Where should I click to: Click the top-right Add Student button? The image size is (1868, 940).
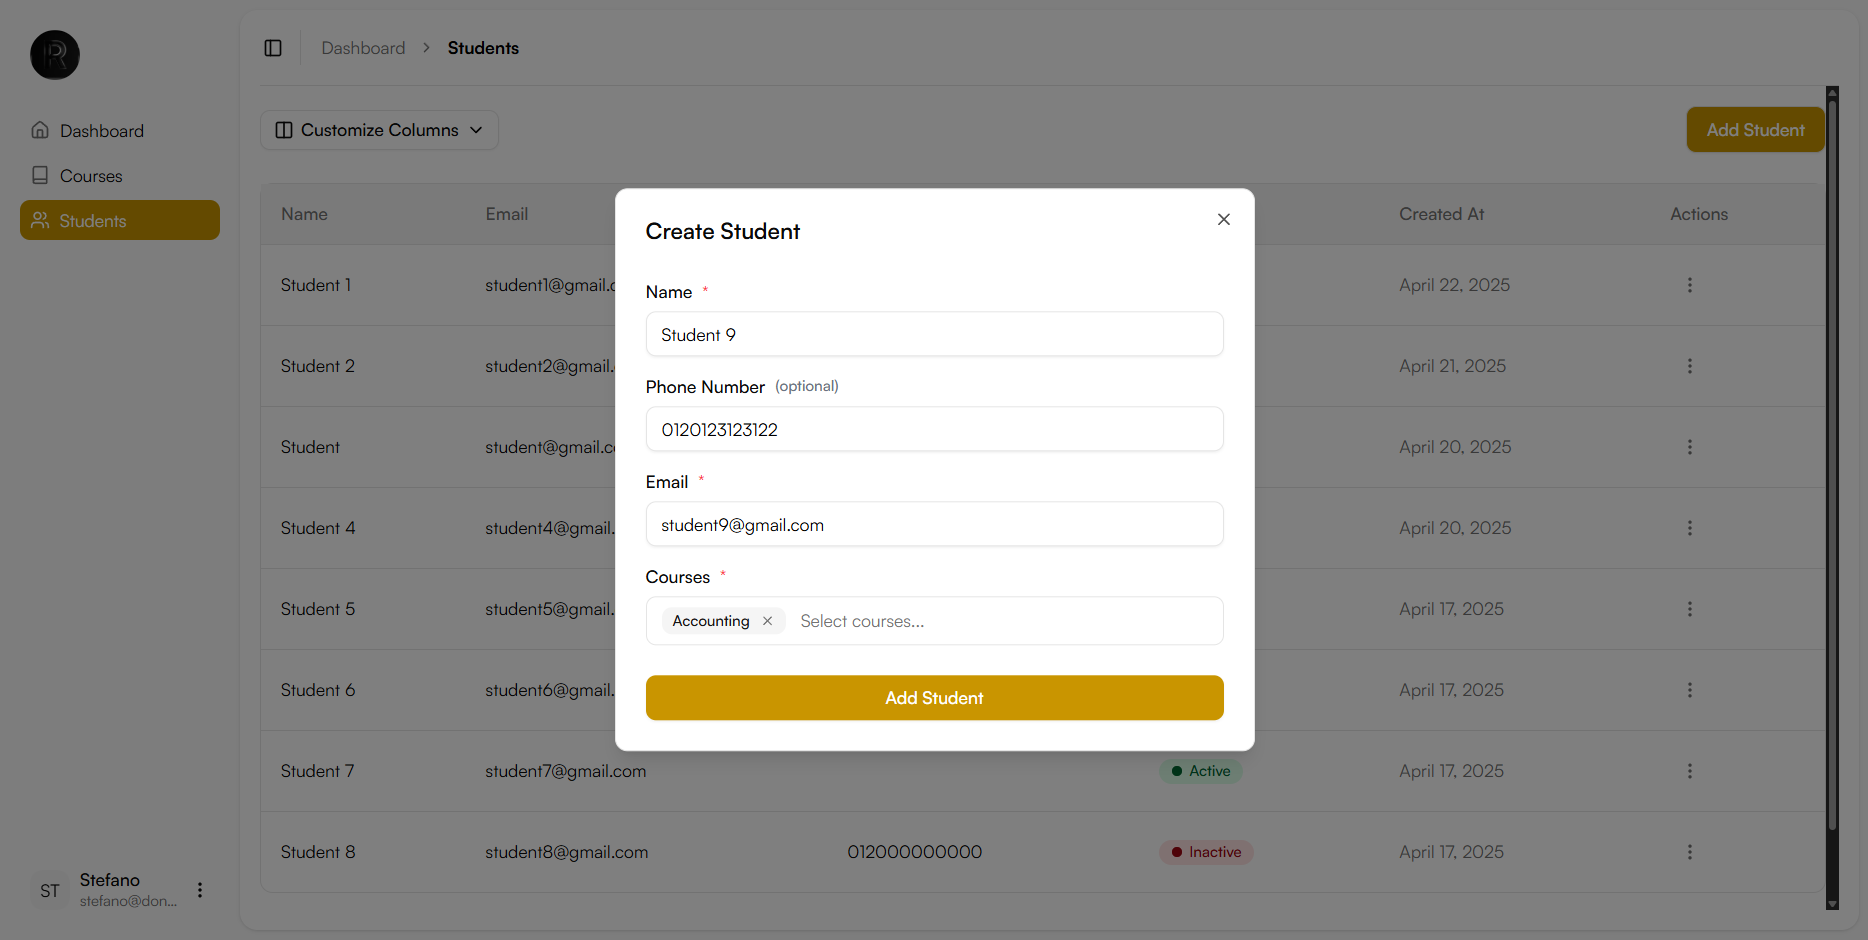tap(1755, 130)
